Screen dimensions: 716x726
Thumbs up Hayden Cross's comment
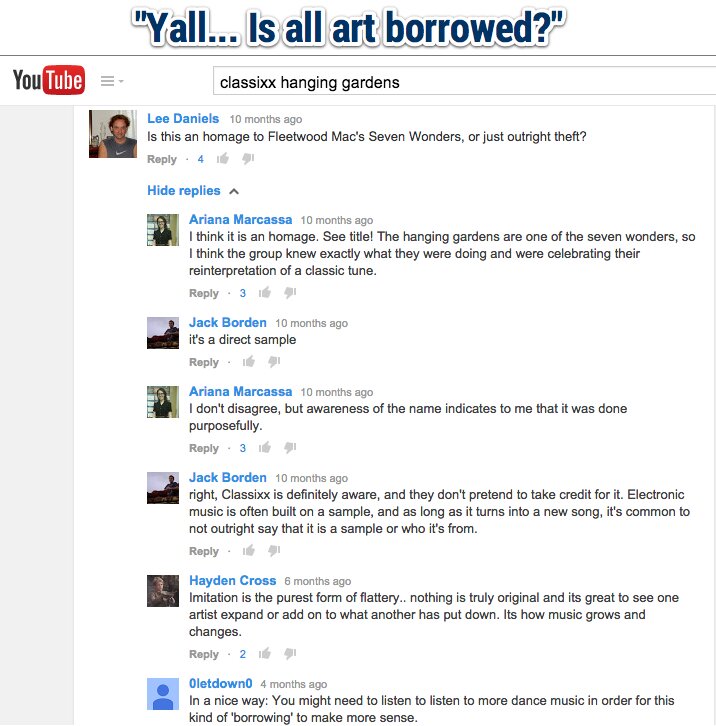[x=264, y=653]
